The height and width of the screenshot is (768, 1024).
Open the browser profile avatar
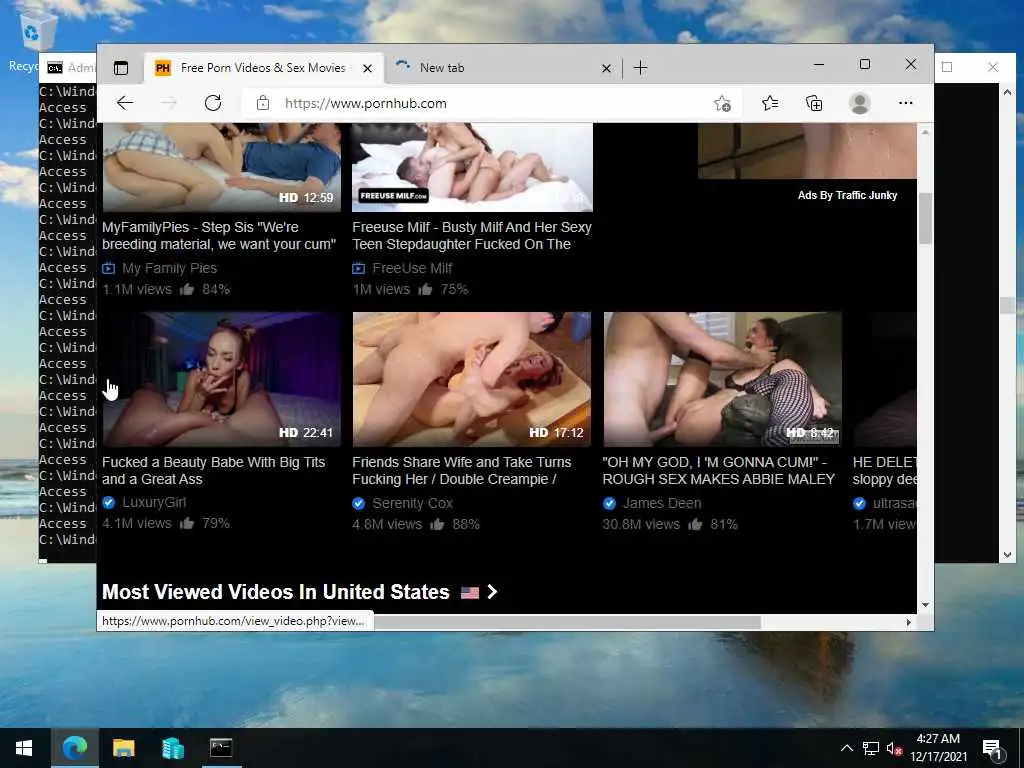click(859, 103)
